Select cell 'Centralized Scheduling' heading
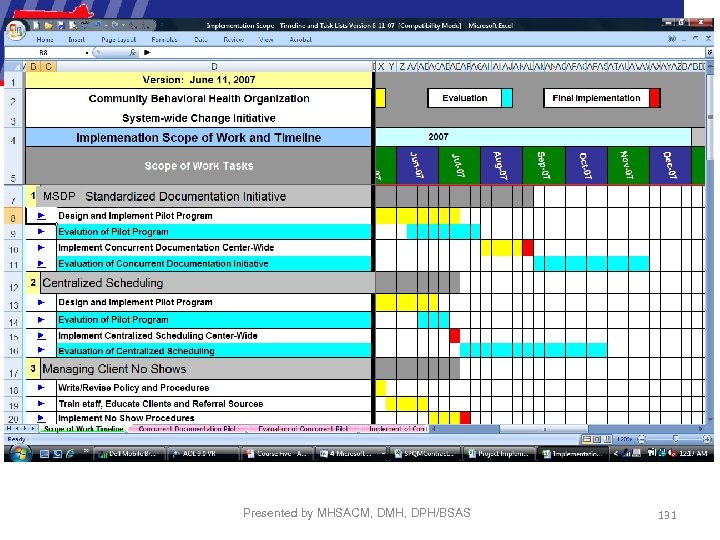 point(206,283)
